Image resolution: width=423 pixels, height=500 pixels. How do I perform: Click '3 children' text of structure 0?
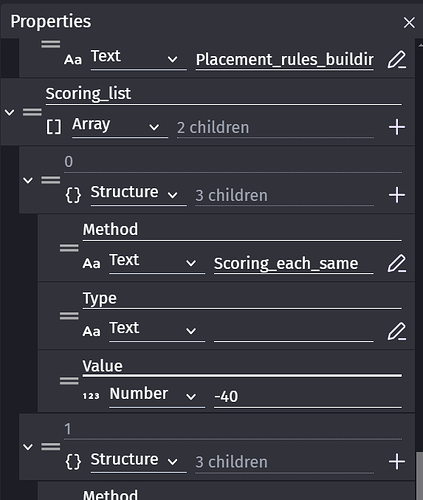pyautogui.click(x=231, y=196)
